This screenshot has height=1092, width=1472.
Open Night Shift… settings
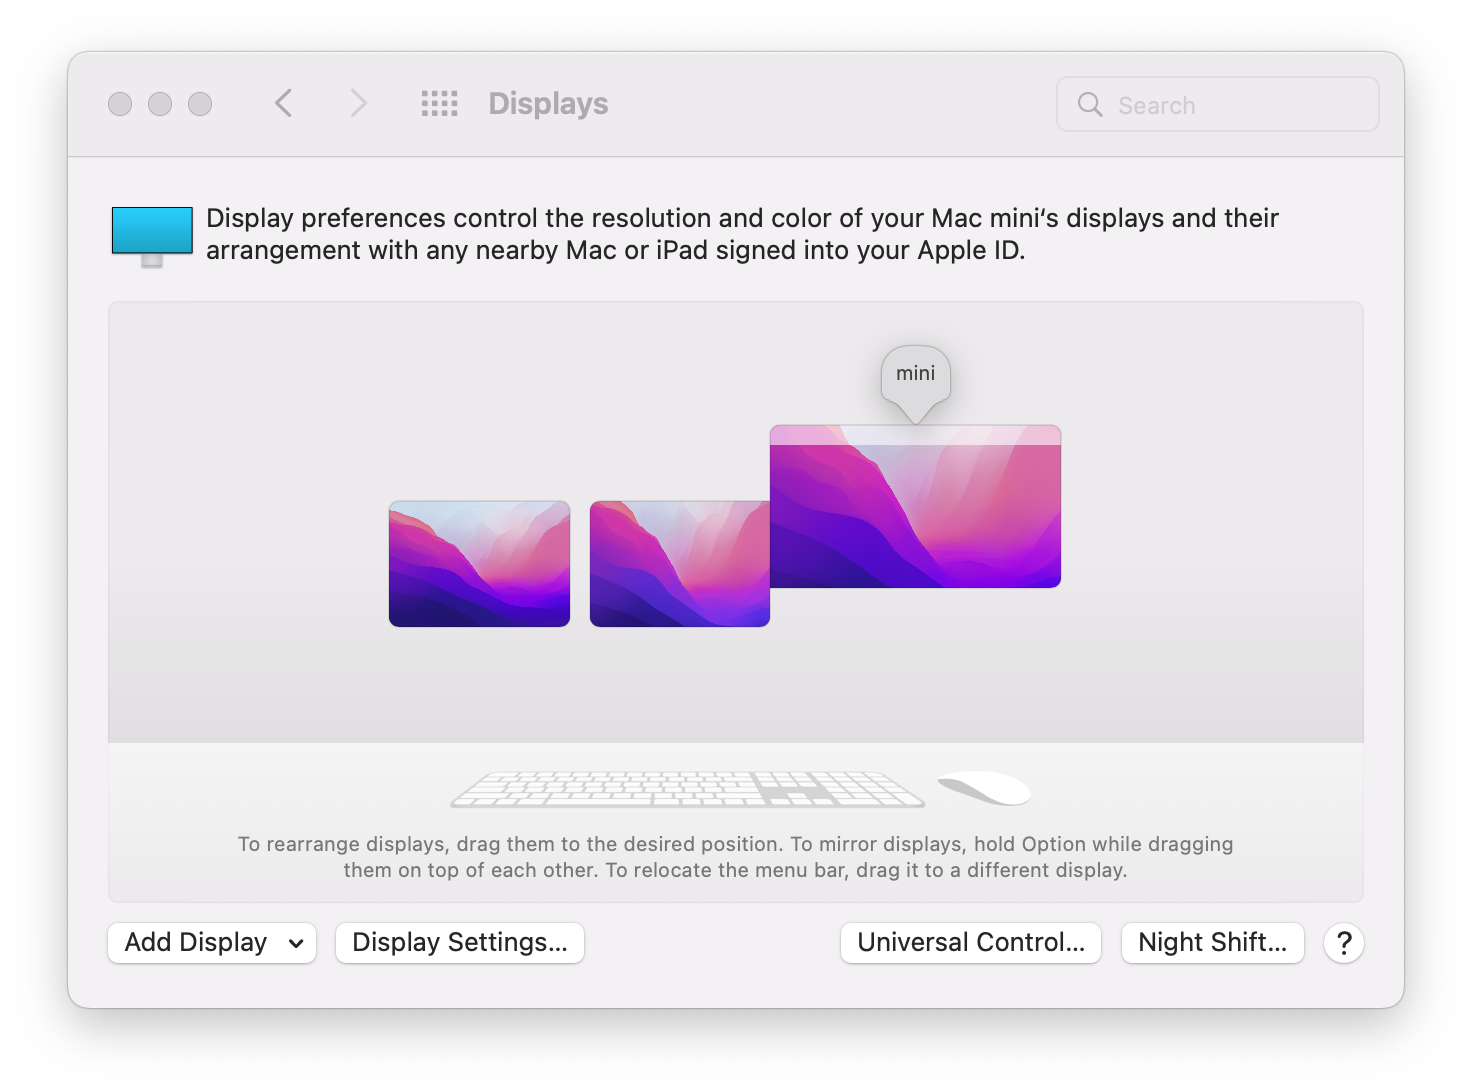point(1213,943)
